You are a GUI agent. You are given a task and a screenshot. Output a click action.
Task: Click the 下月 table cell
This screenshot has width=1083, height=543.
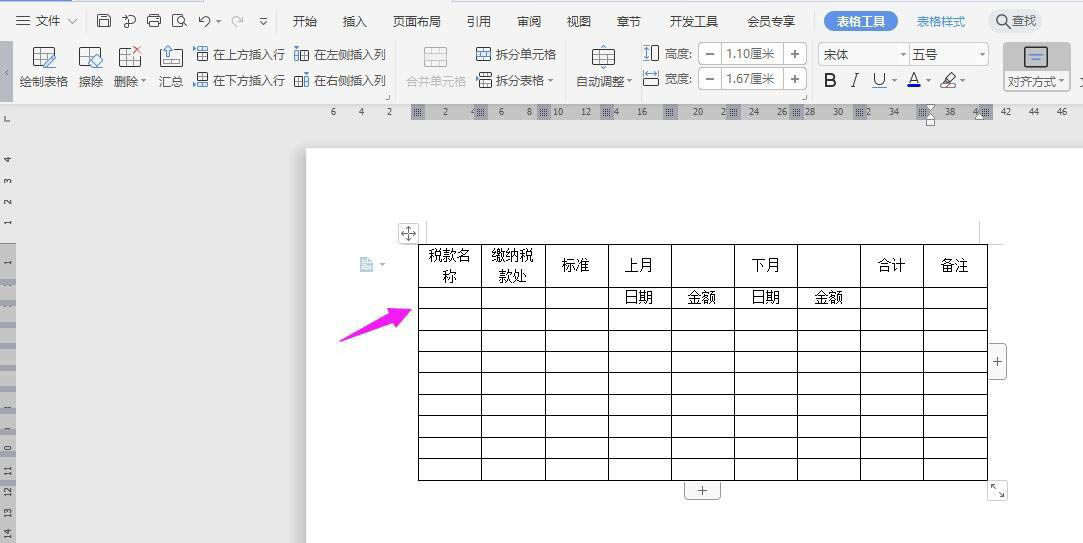point(765,265)
